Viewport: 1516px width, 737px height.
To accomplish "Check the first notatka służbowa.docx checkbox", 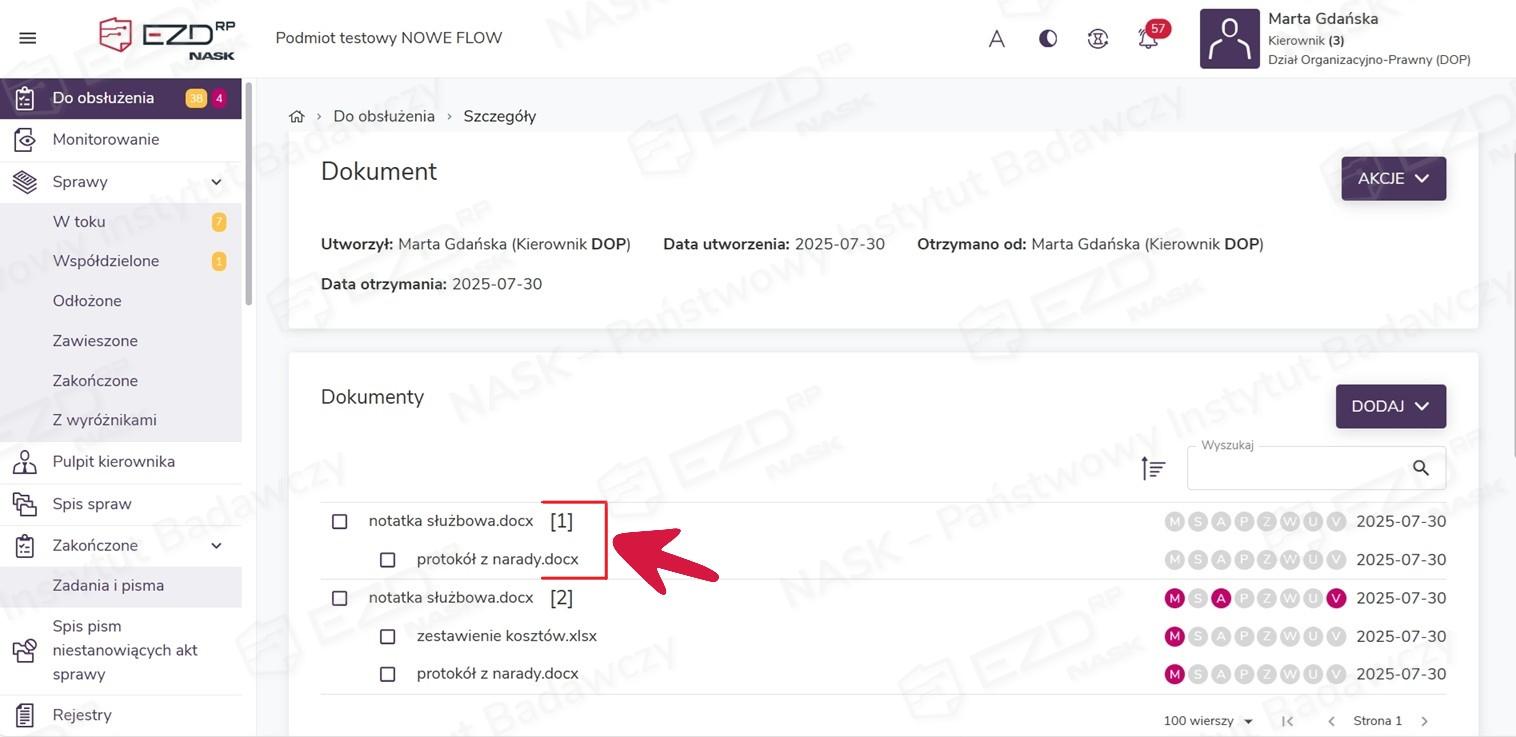I will coord(340,521).
